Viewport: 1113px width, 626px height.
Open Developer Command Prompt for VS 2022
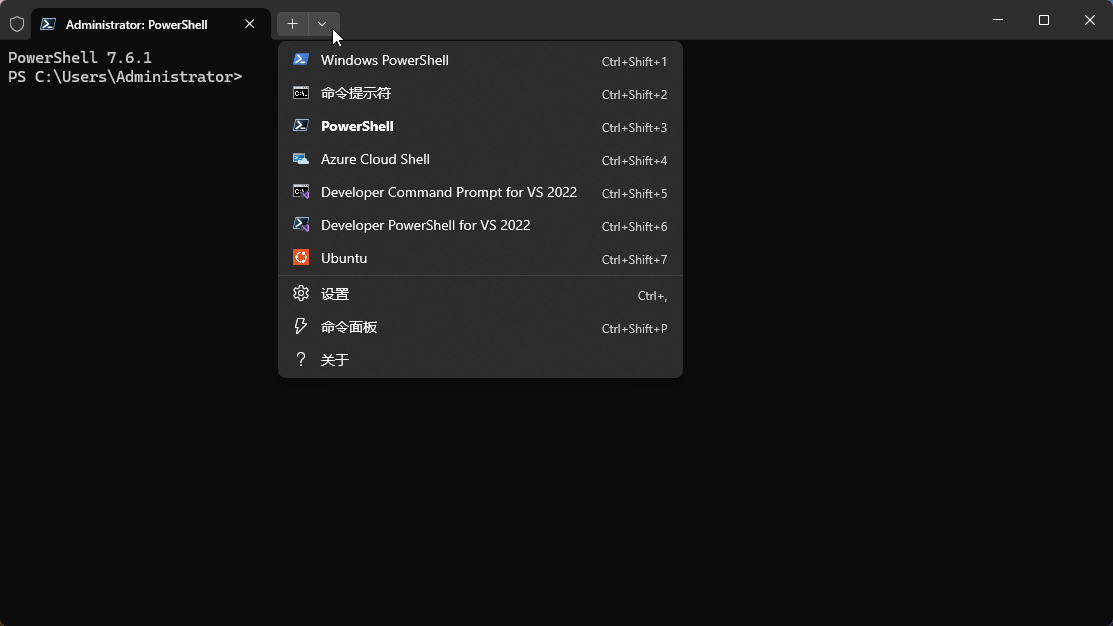pyautogui.click(x=481, y=192)
